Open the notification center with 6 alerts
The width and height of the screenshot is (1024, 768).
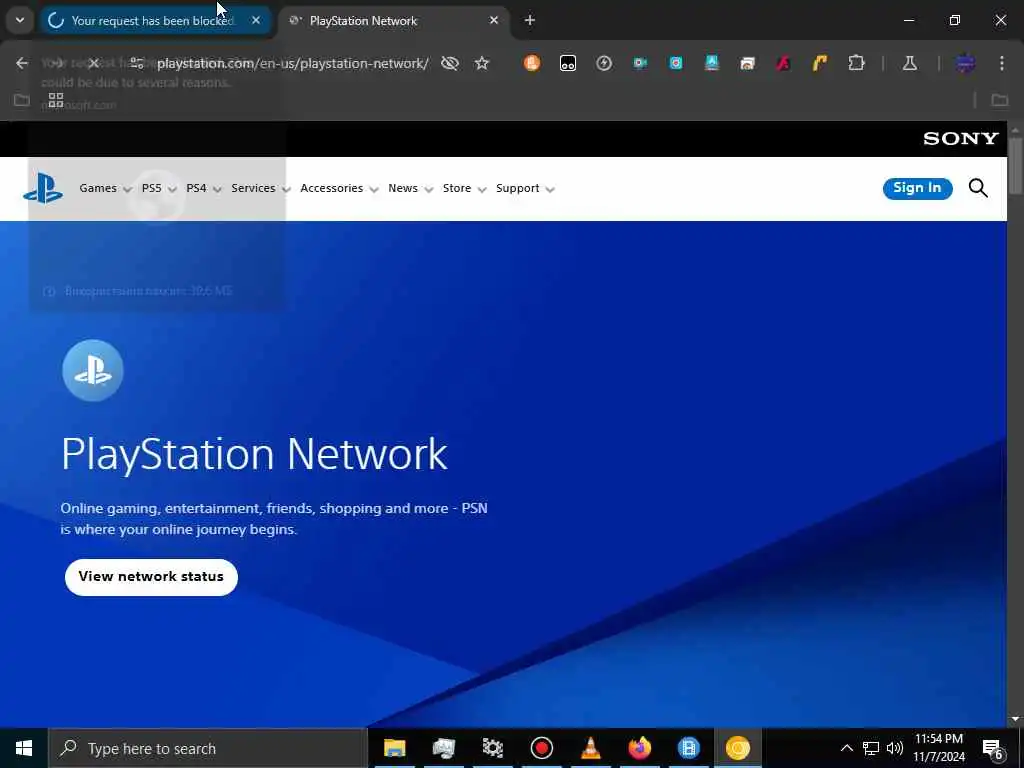click(993, 748)
